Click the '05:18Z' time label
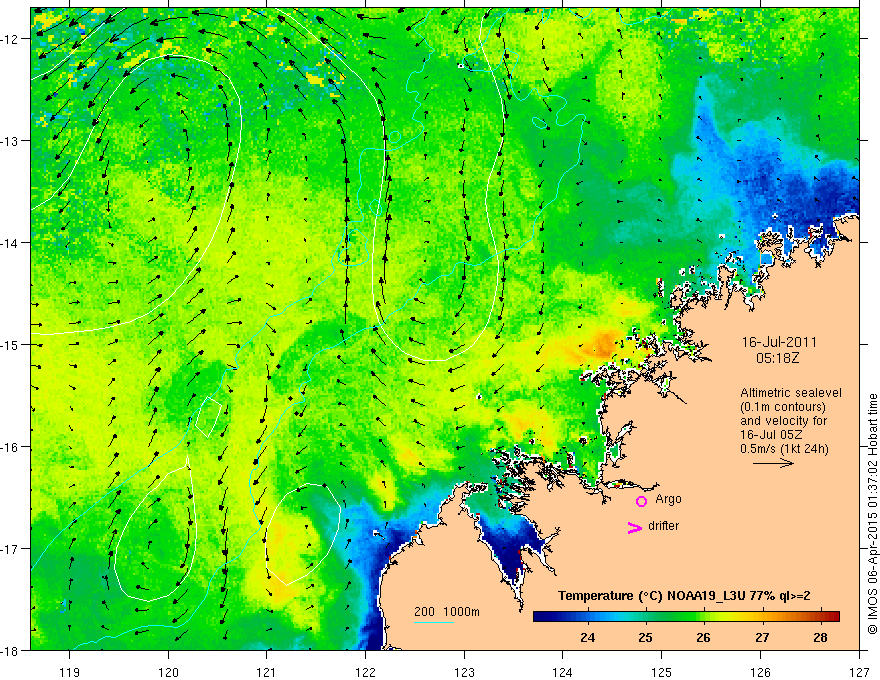The height and width of the screenshot is (680, 880). 777,358
